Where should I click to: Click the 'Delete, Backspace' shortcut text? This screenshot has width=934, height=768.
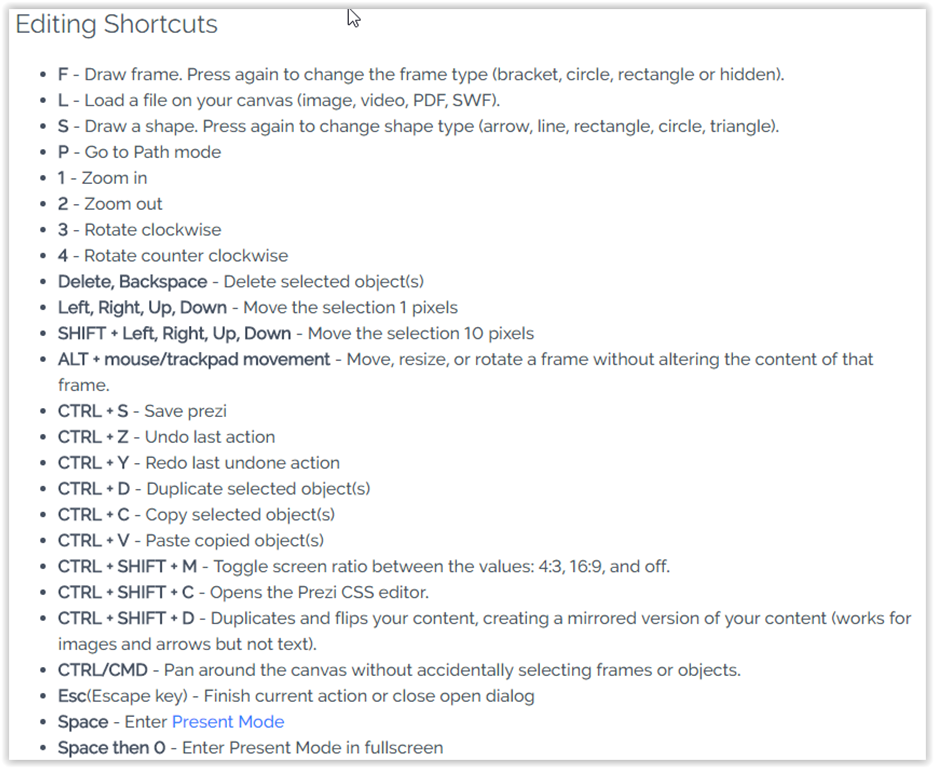tap(132, 282)
